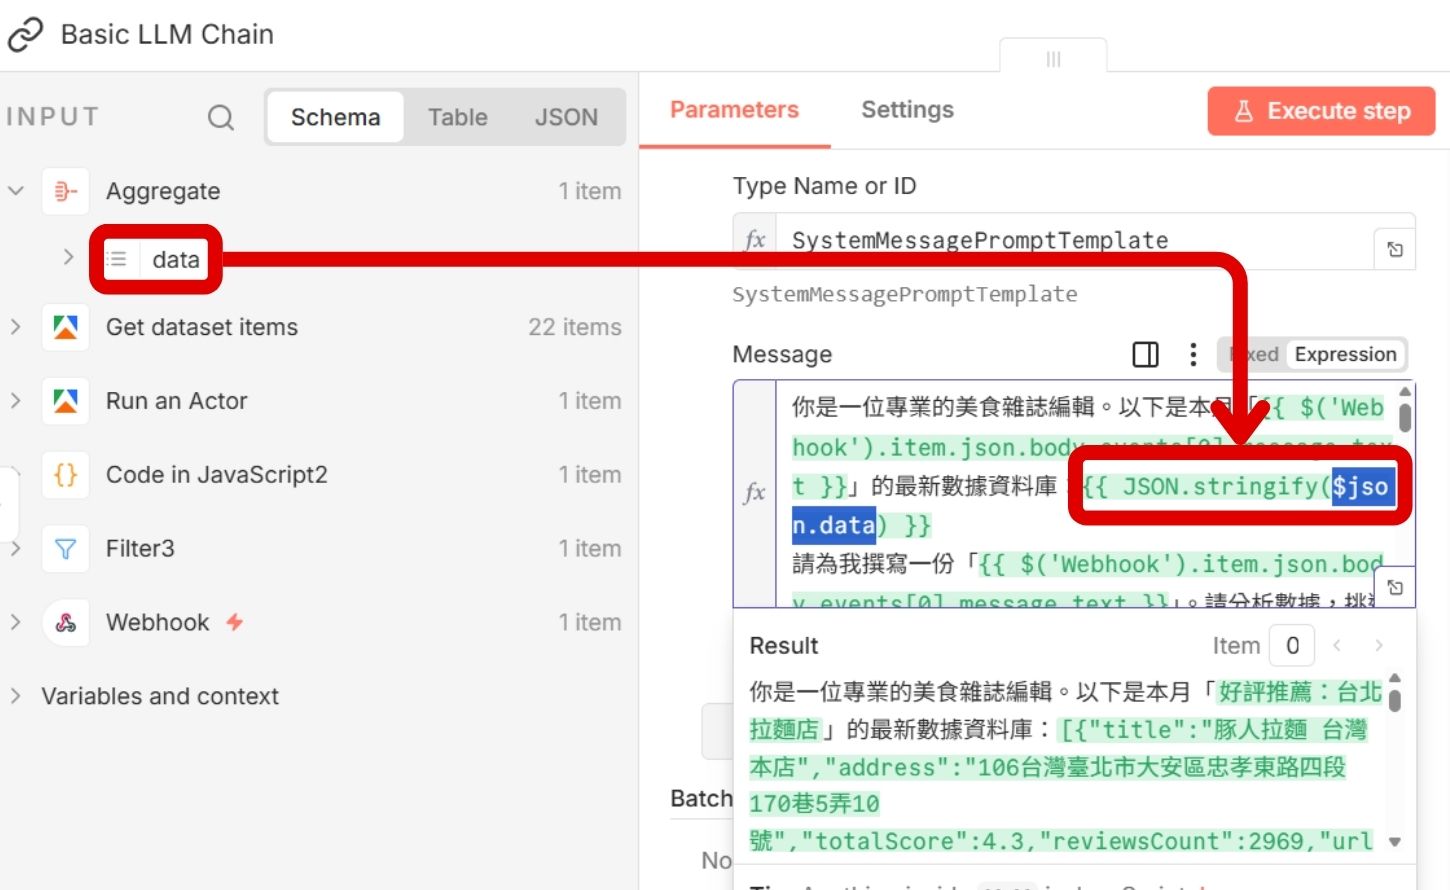Open the JSON view of input data
Image resolution: width=1450 pixels, height=890 pixels.
tap(566, 117)
